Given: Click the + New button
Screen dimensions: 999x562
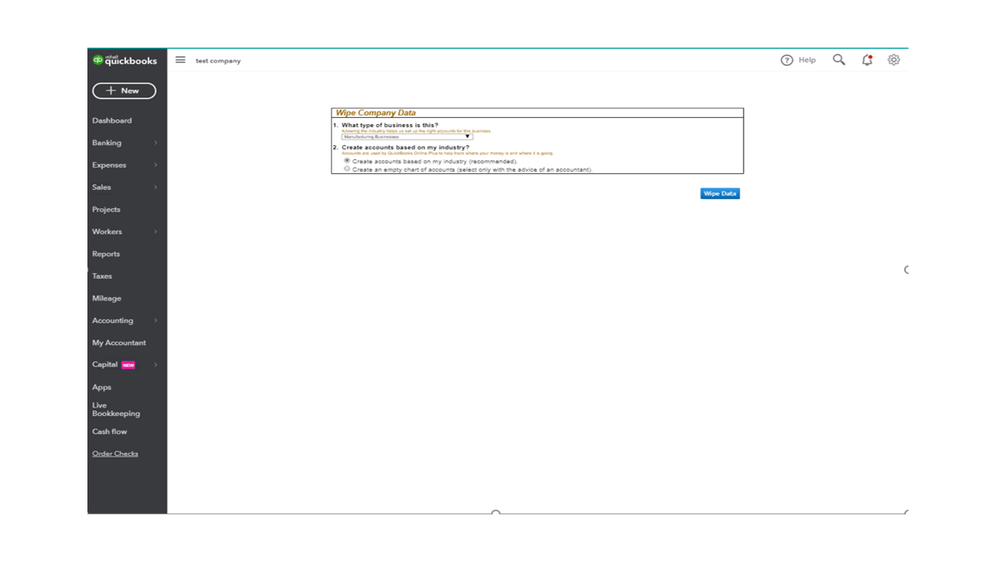Looking at the screenshot, I should pos(124,90).
